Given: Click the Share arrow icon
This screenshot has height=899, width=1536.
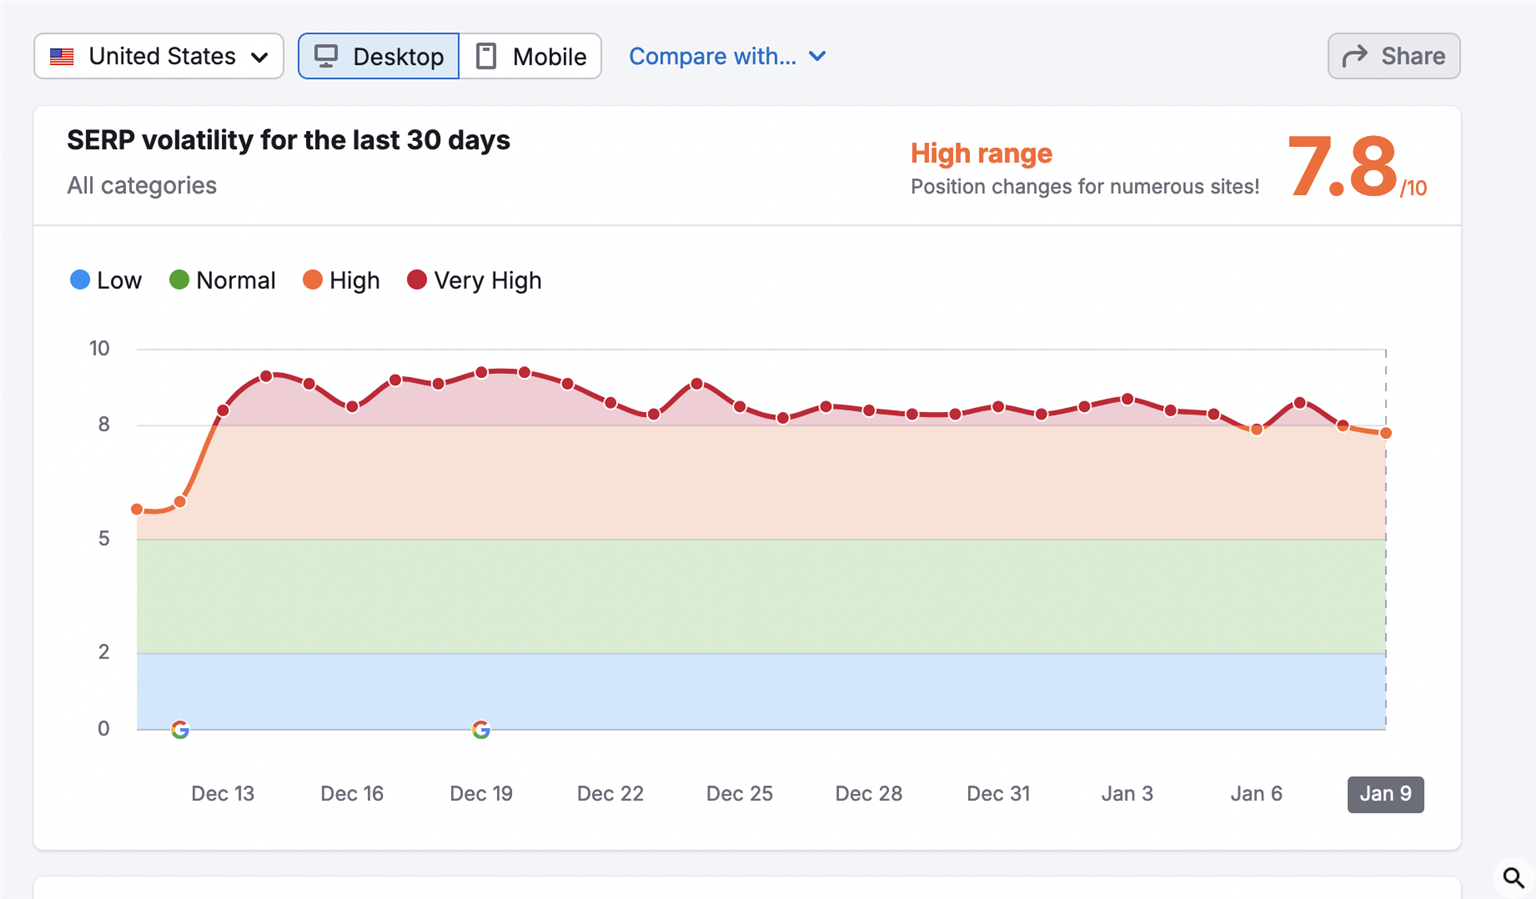Looking at the screenshot, I should 1355,56.
